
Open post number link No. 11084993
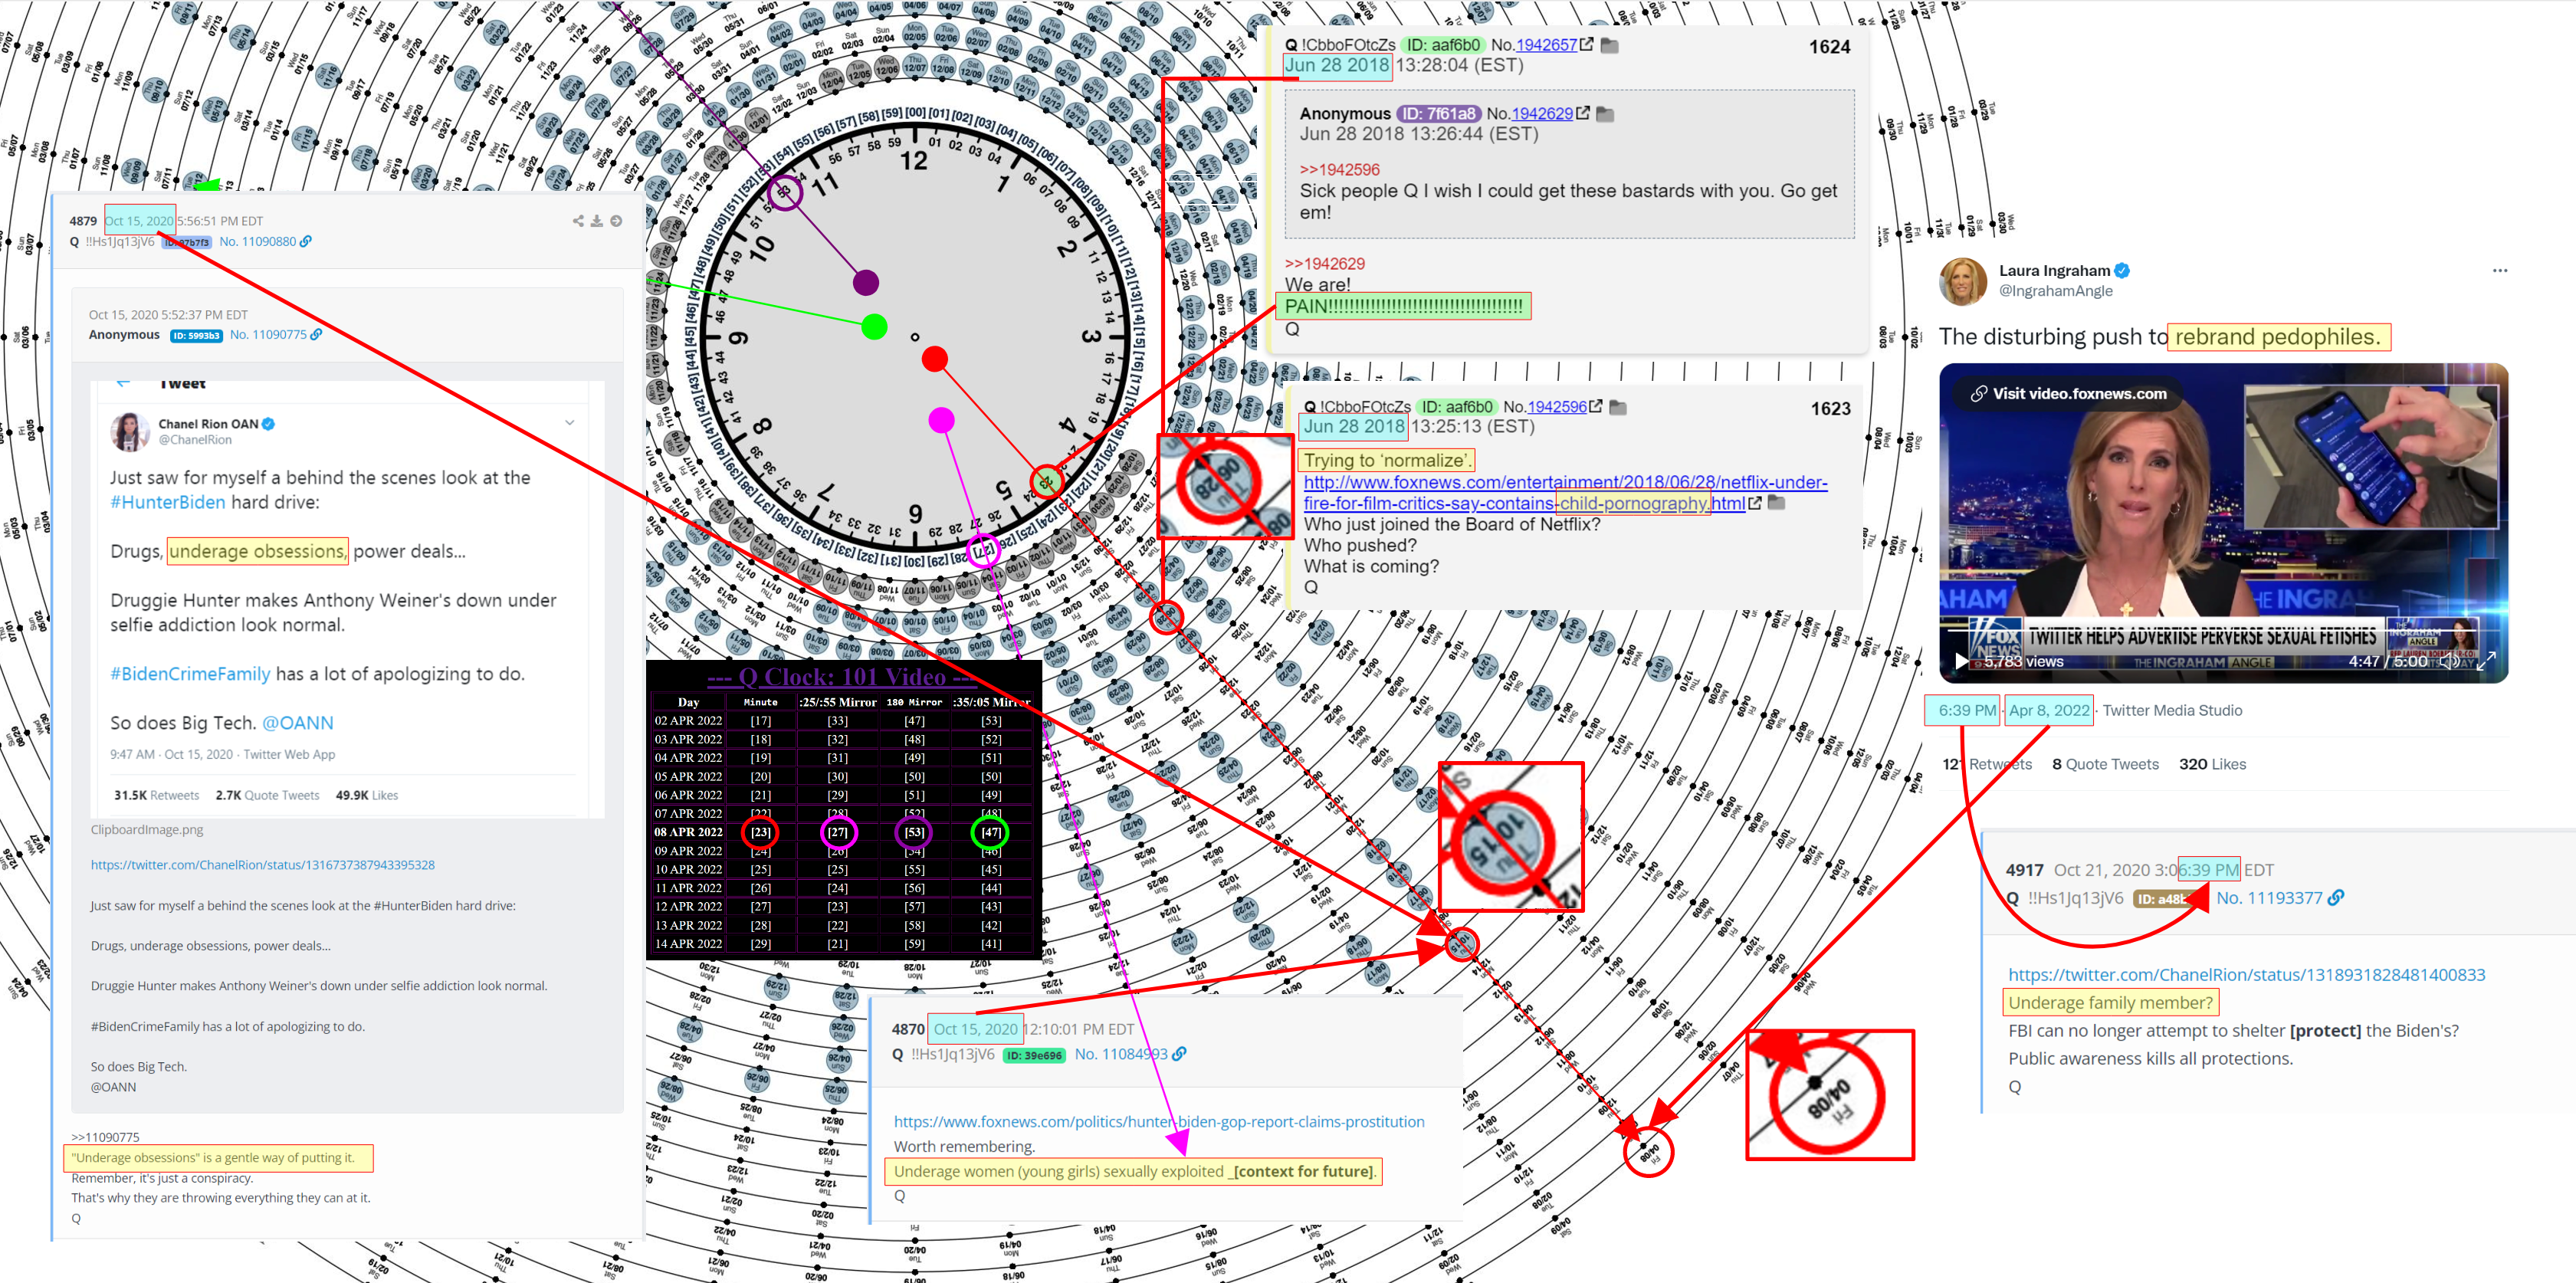click(x=1121, y=1054)
